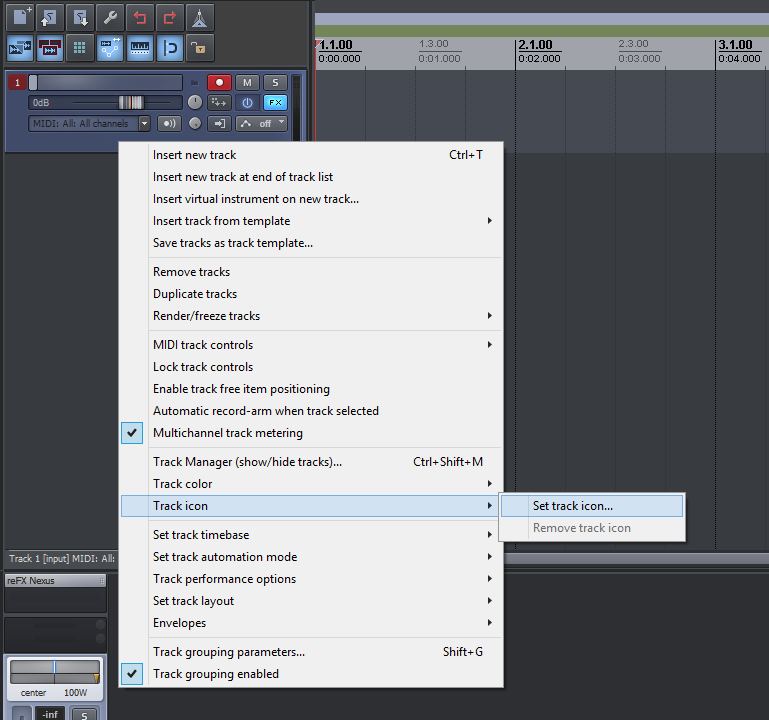Image resolution: width=769 pixels, height=720 pixels.
Task: Open MIDI All channels input dropdown
Action: (x=144, y=123)
